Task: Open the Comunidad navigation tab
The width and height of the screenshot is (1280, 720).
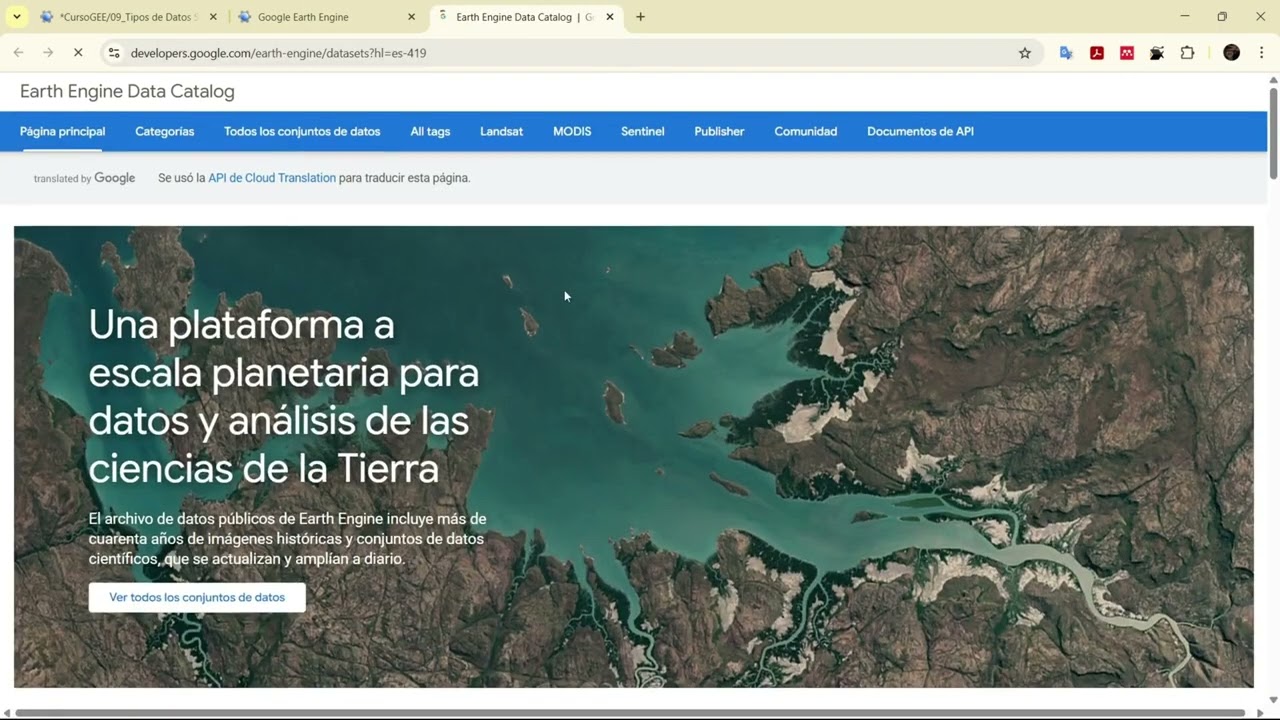Action: (806, 131)
